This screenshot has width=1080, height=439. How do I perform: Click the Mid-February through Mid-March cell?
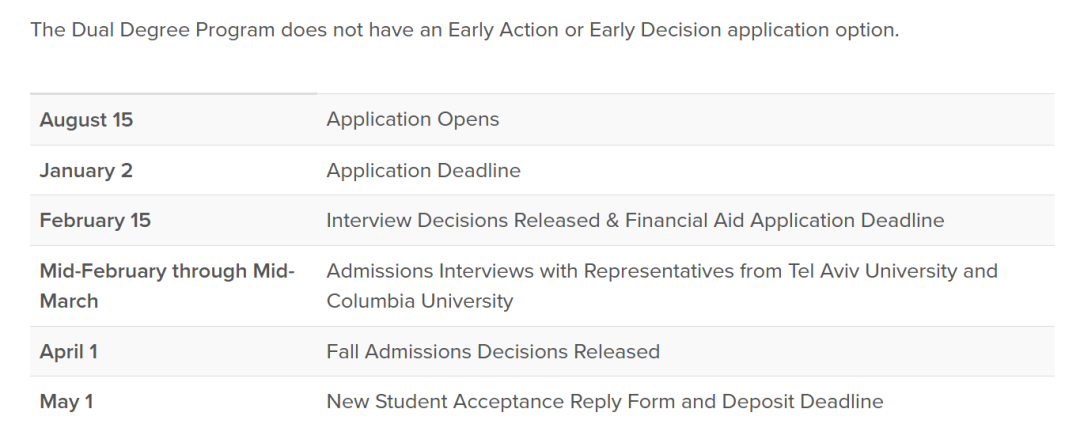tap(167, 286)
